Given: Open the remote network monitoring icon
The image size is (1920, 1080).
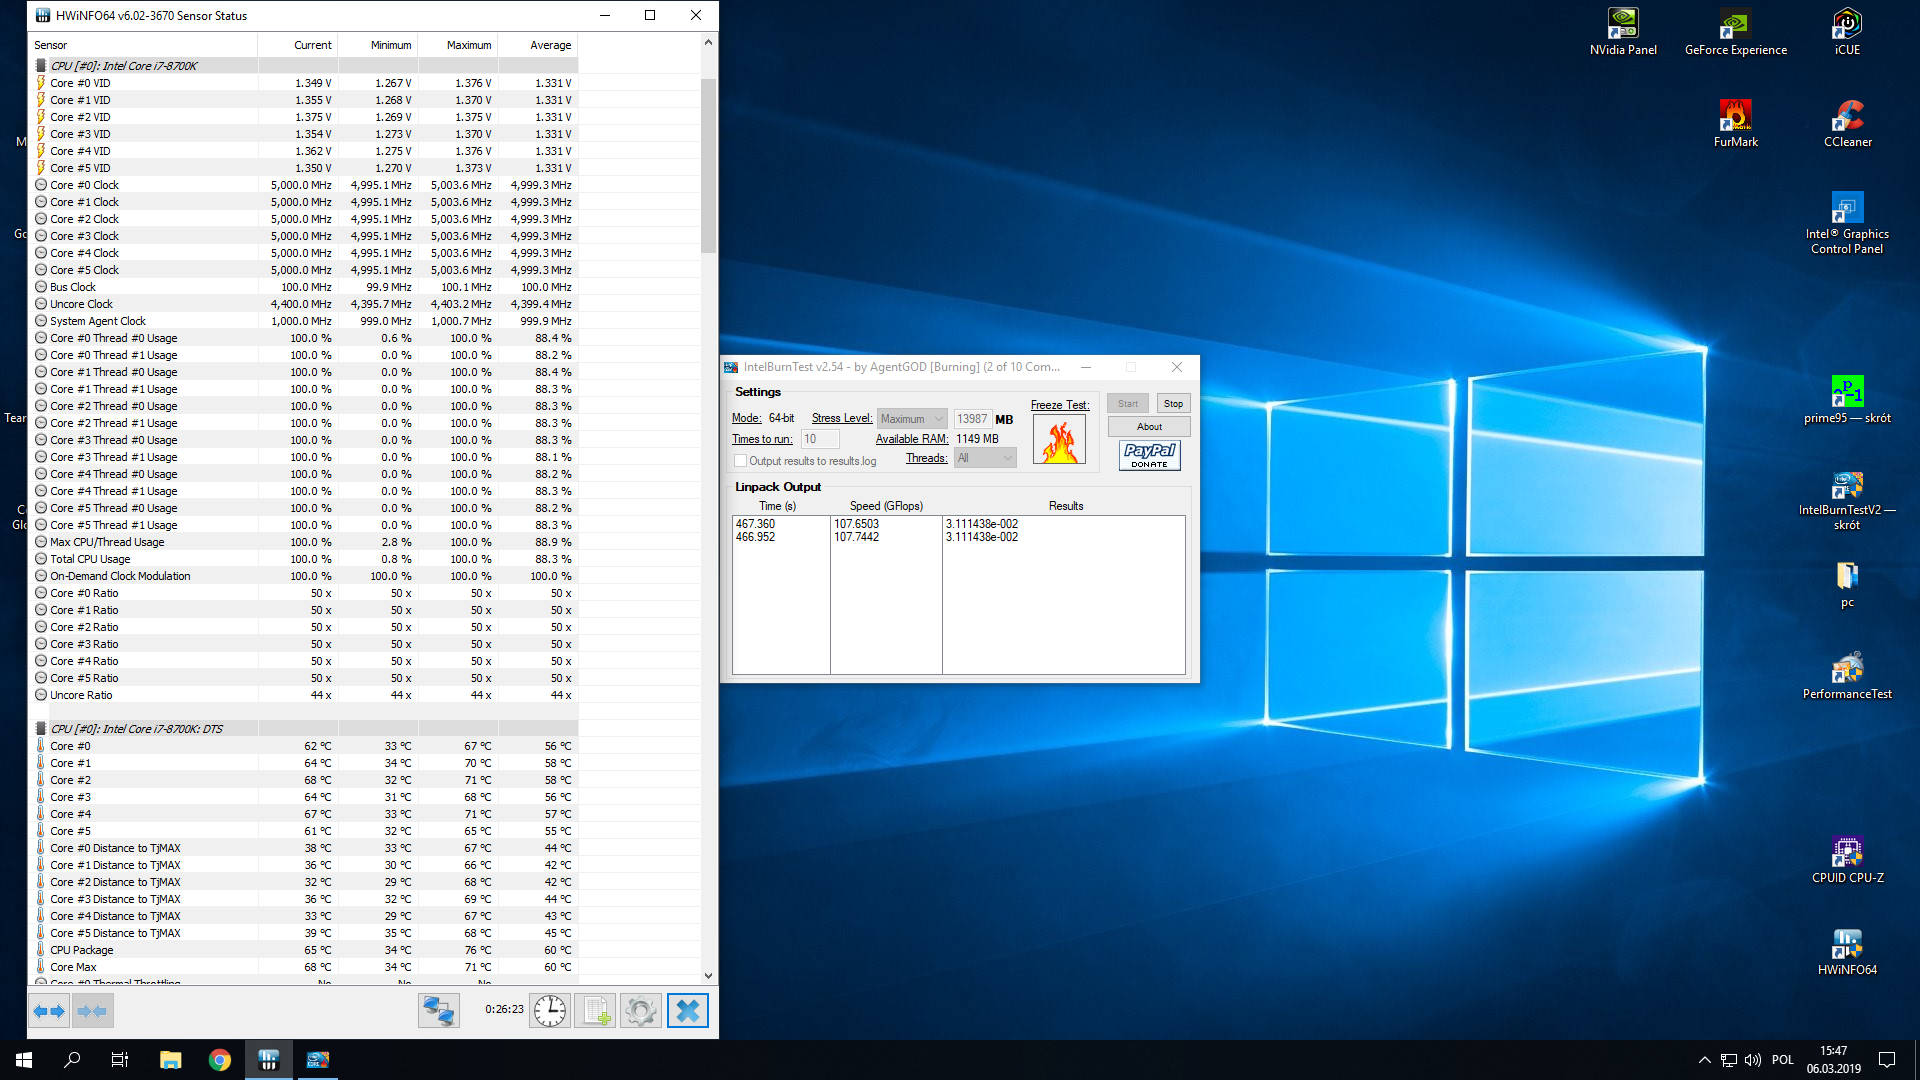Looking at the screenshot, I should point(438,1011).
